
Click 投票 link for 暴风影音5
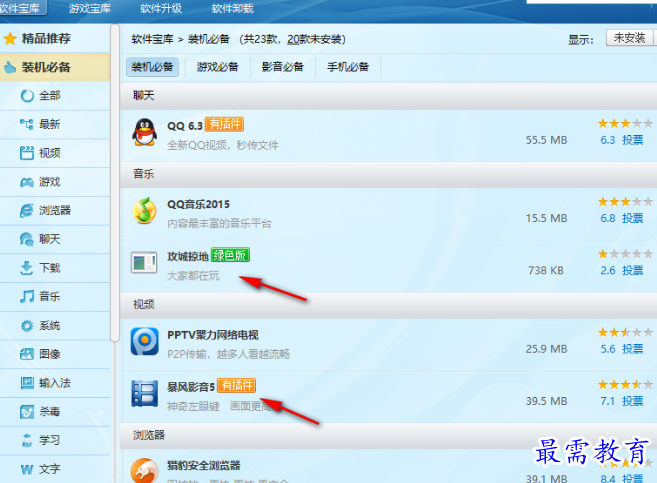[x=633, y=401]
